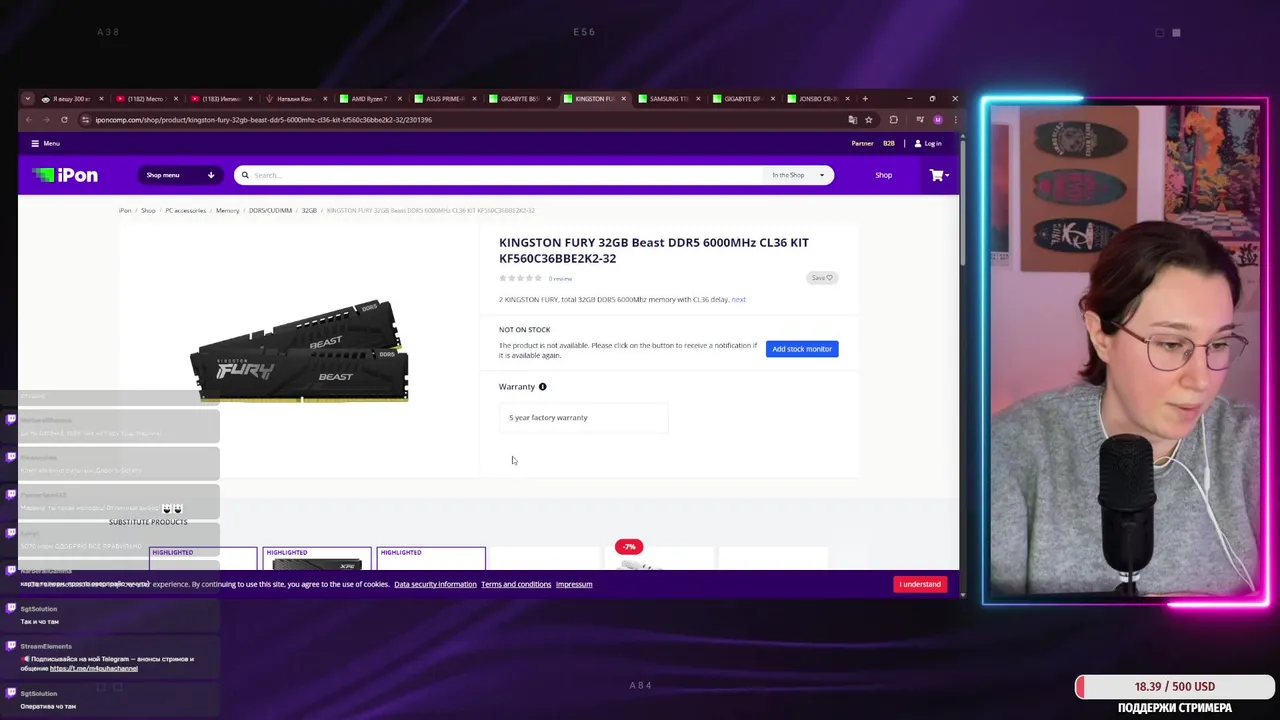Click 32GB in the breadcrumb
The width and height of the screenshot is (1280, 720).
[x=309, y=211]
